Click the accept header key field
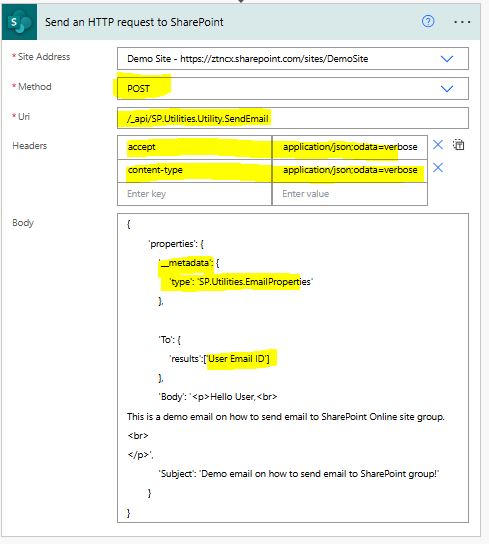The height and width of the screenshot is (544, 489). coord(194,147)
